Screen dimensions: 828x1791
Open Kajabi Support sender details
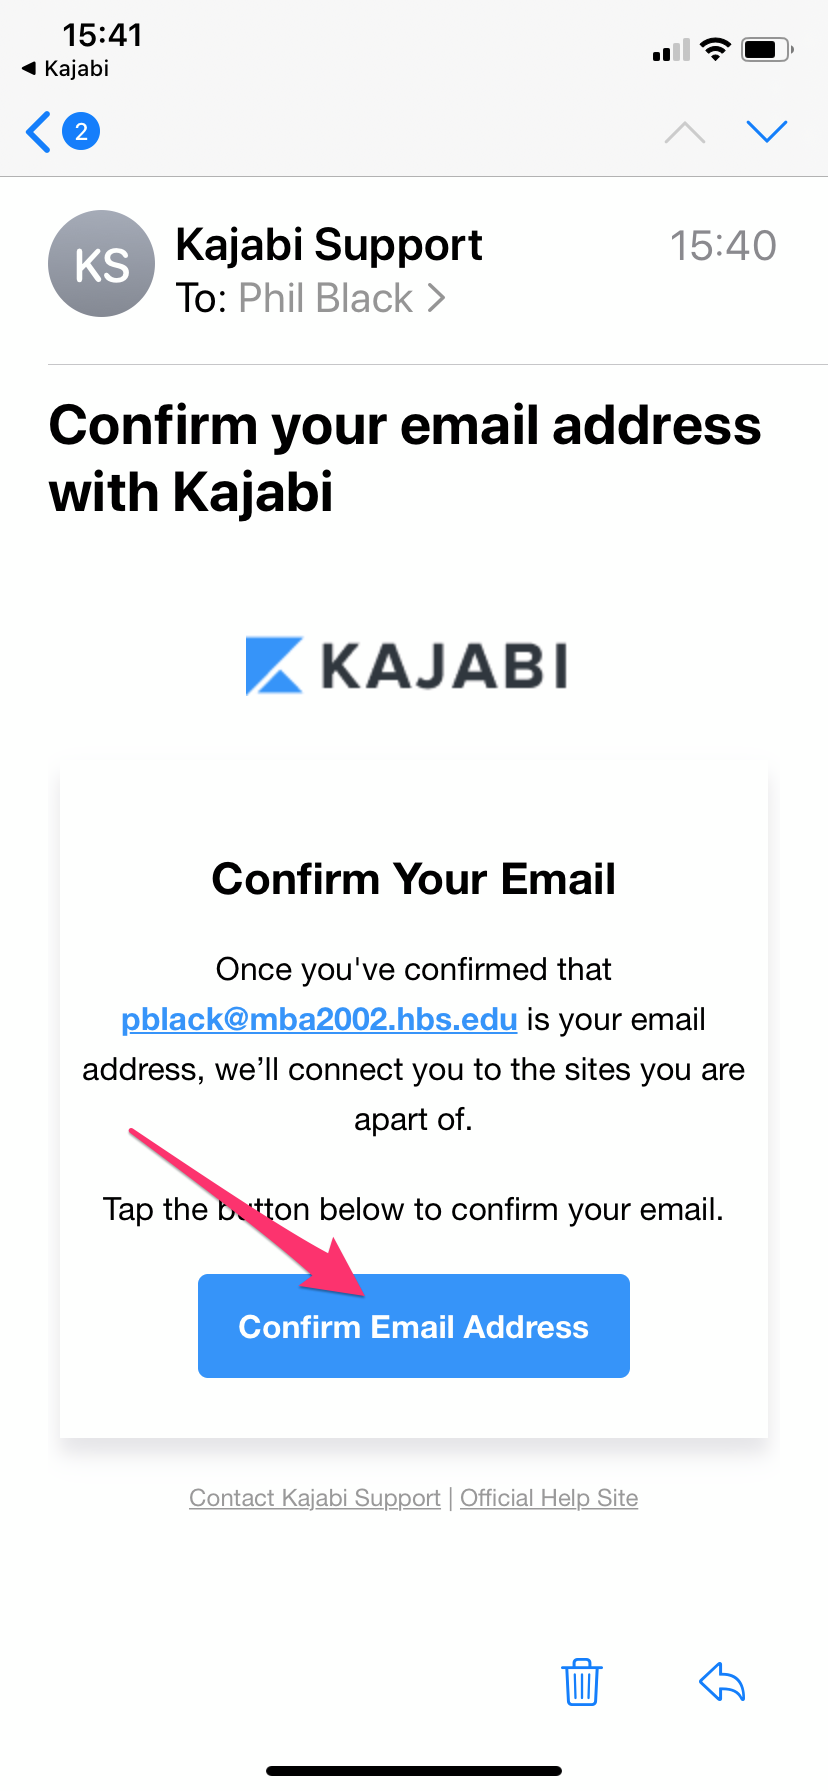(x=328, y=245)
